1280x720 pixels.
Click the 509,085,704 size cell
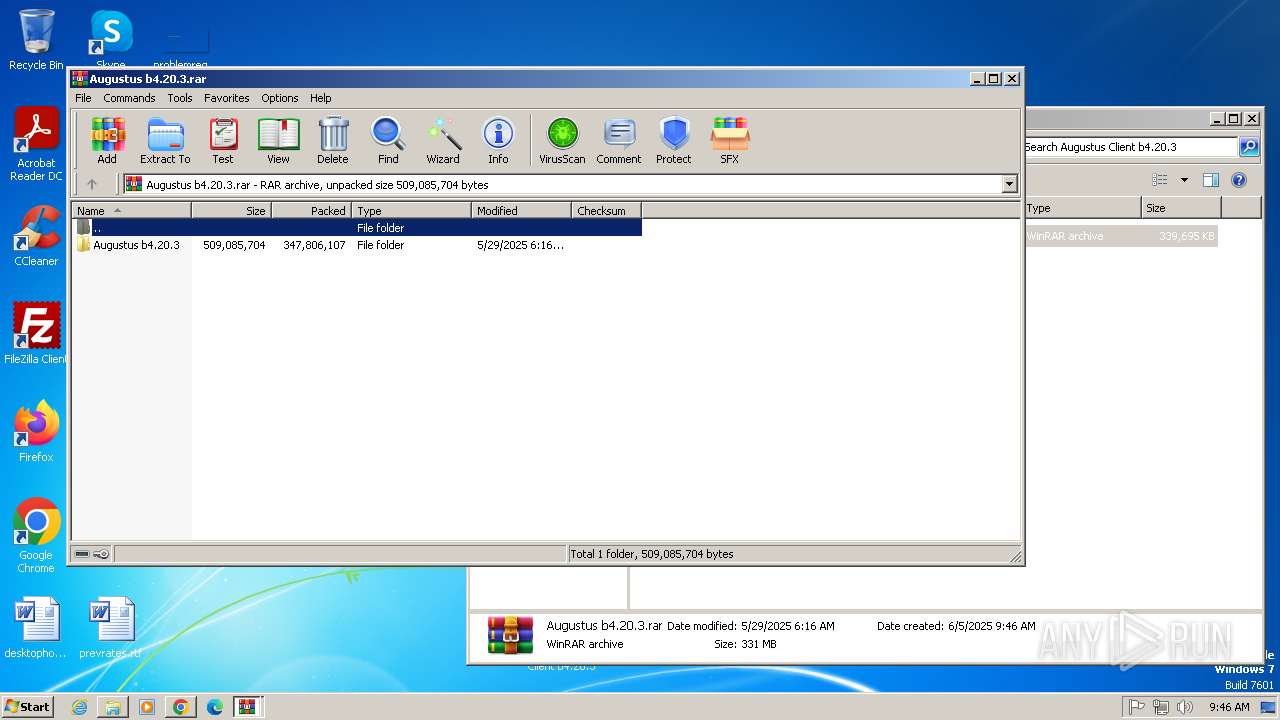click(x=234, y=245)
